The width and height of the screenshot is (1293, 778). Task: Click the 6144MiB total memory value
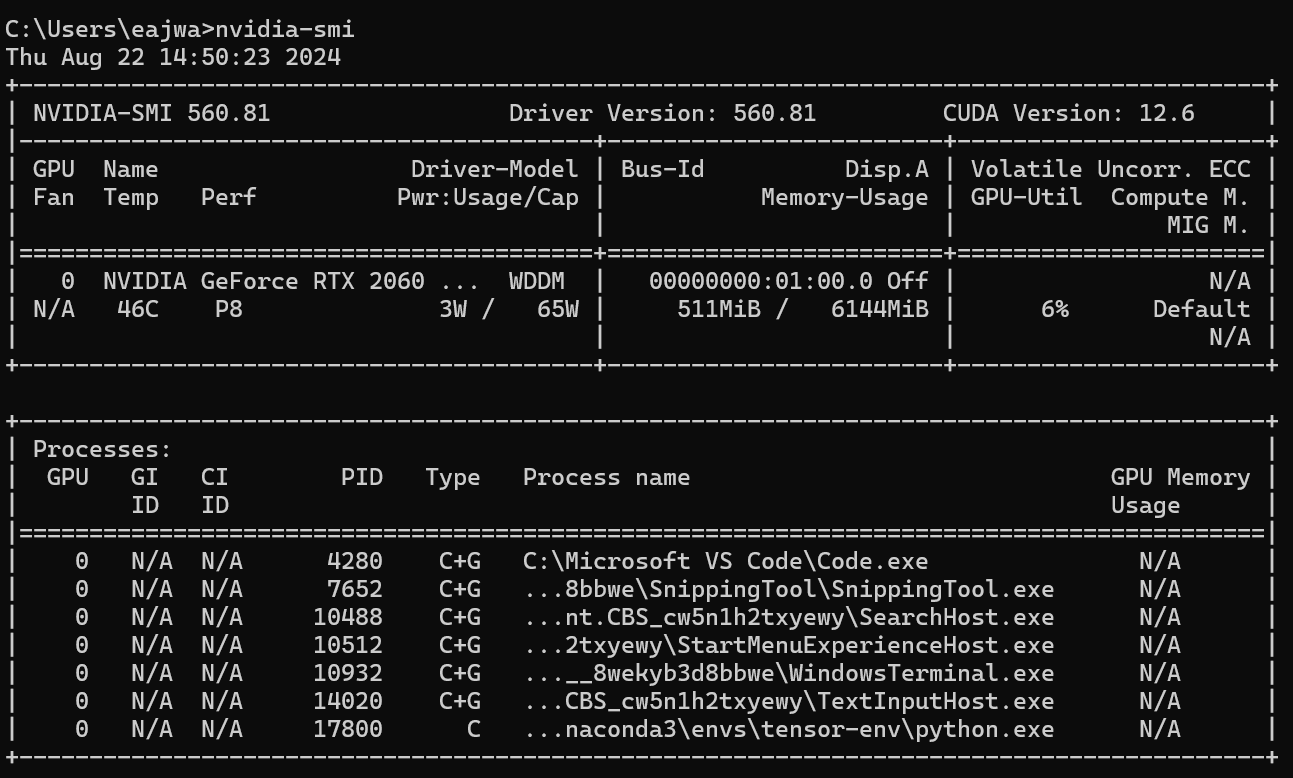point(879,309)
